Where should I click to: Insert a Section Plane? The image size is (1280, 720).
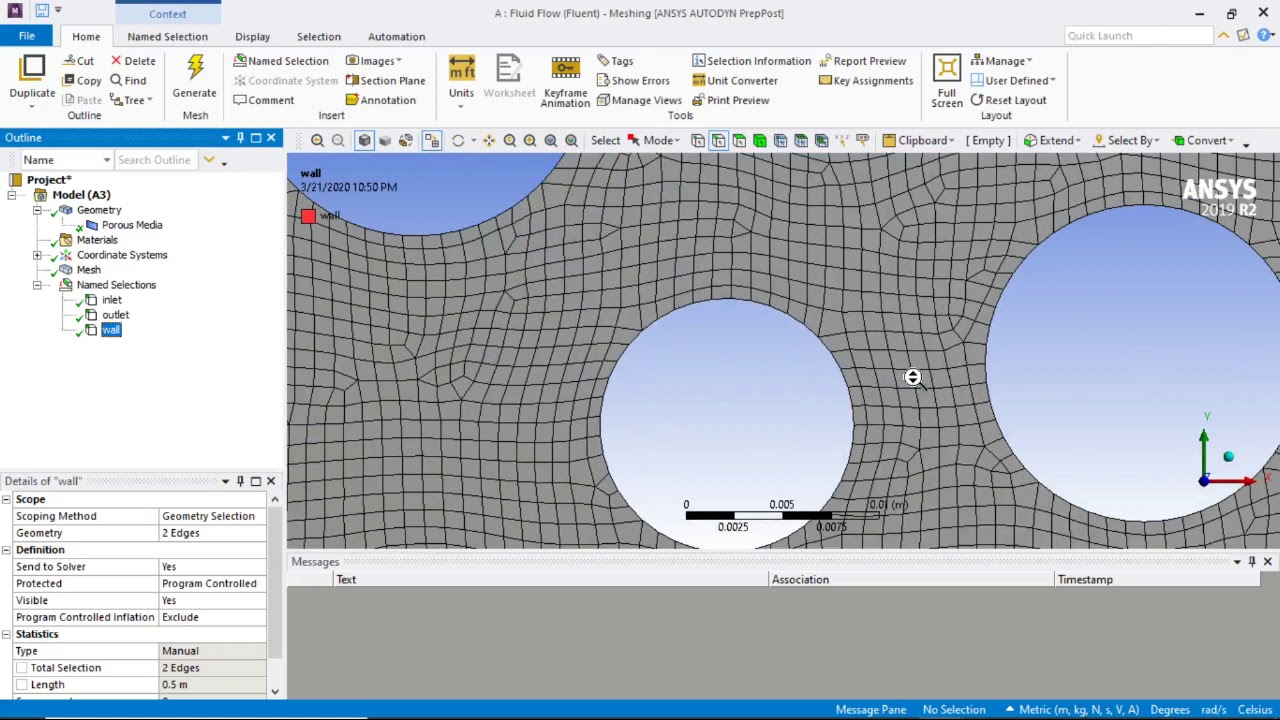coord(385,81)
